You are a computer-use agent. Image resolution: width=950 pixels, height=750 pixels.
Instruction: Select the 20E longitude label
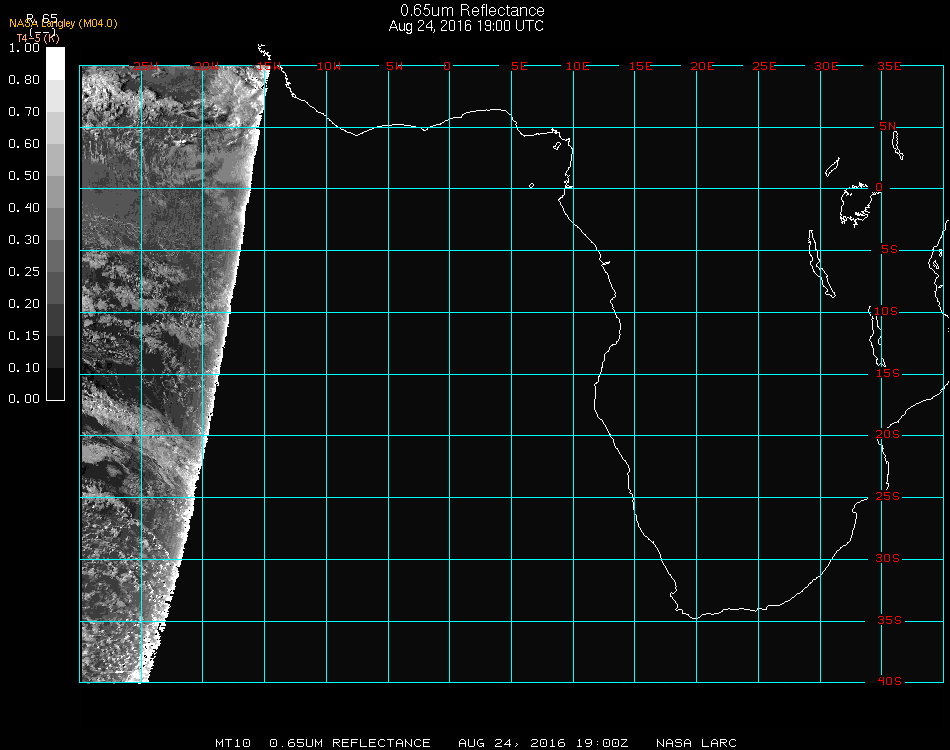coord(703,66)
